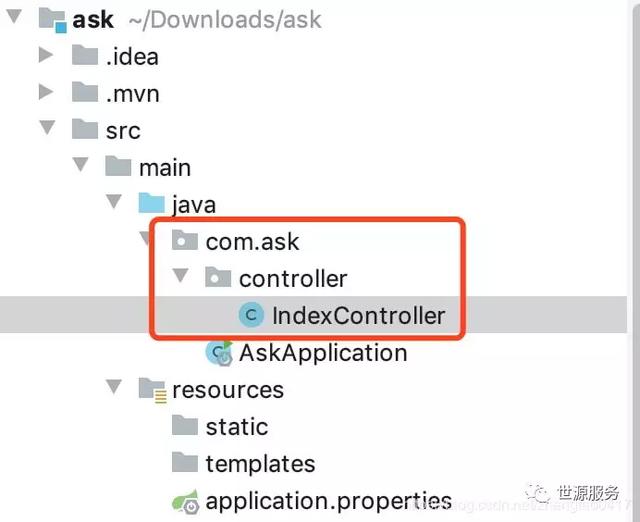Image resolution: width=640 pixels, height=522 pixels.
Task: Click the AskApplication Spring Boot class icon
Action: coord(218,353)
